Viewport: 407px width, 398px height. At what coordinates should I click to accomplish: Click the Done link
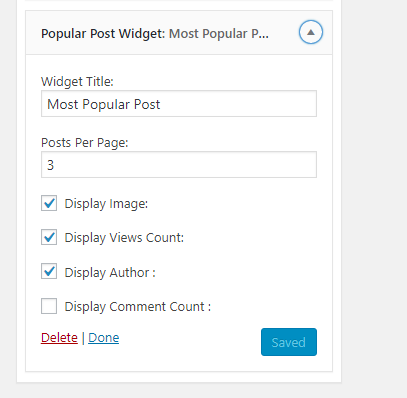coord(103,338)
